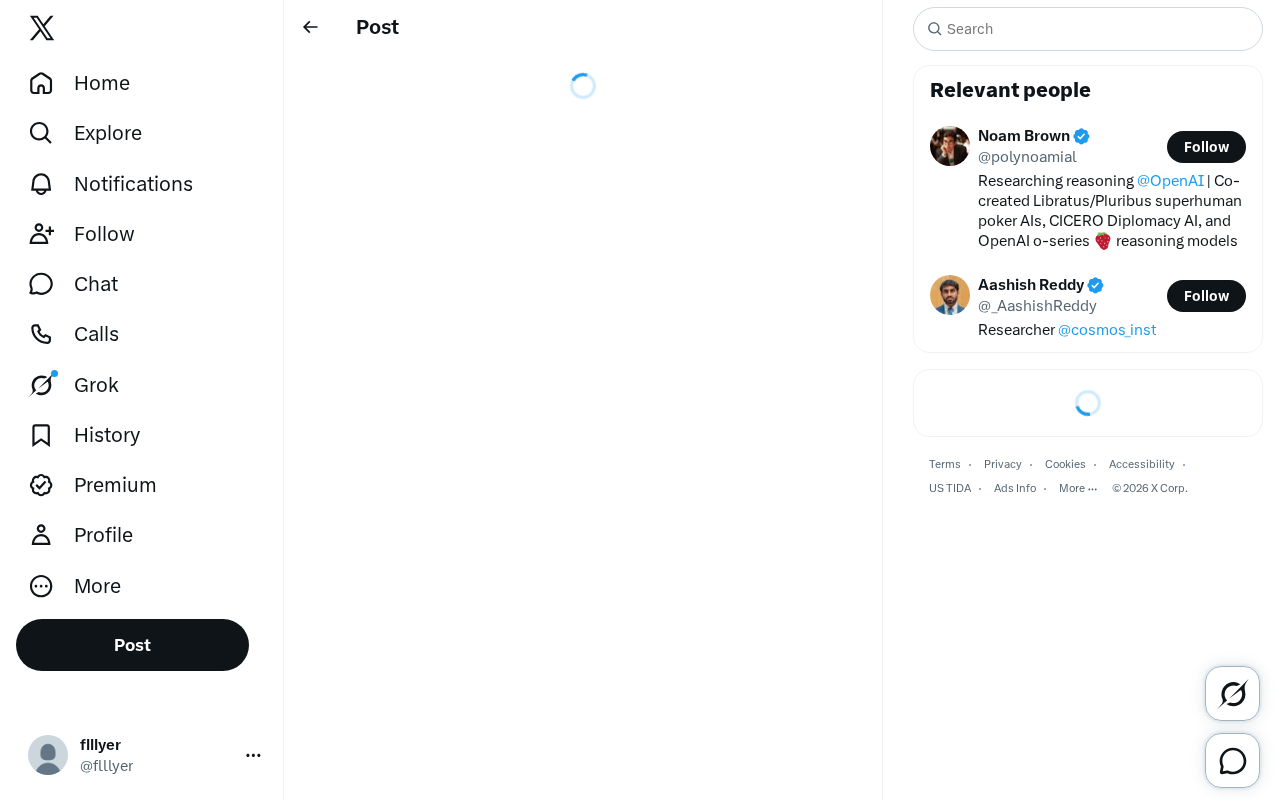1280x800 pixels.
Task: Open Grok from the sidebar
Action: coord(74,385)
